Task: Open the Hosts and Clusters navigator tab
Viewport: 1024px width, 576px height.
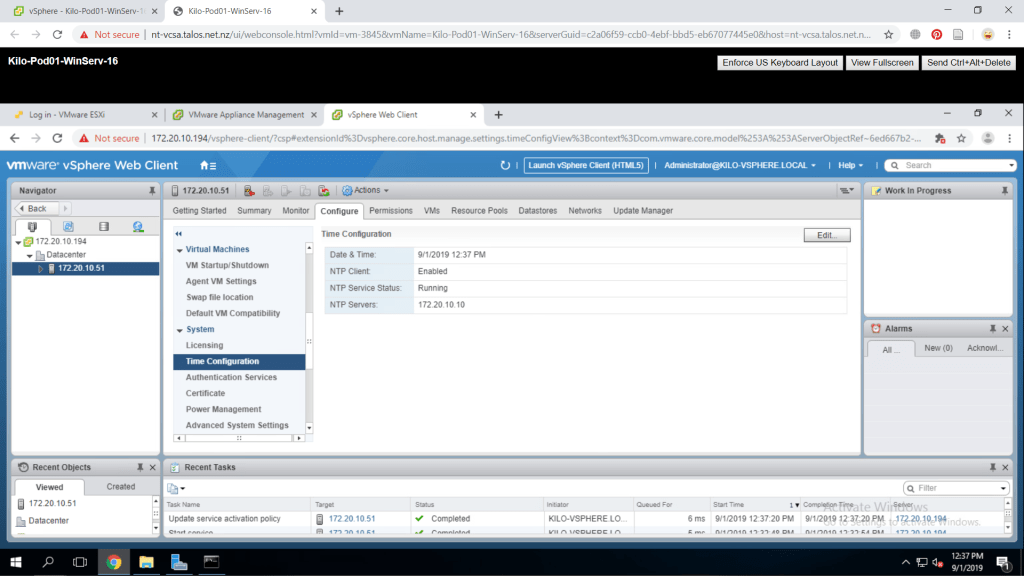Action: click(32, 227)
